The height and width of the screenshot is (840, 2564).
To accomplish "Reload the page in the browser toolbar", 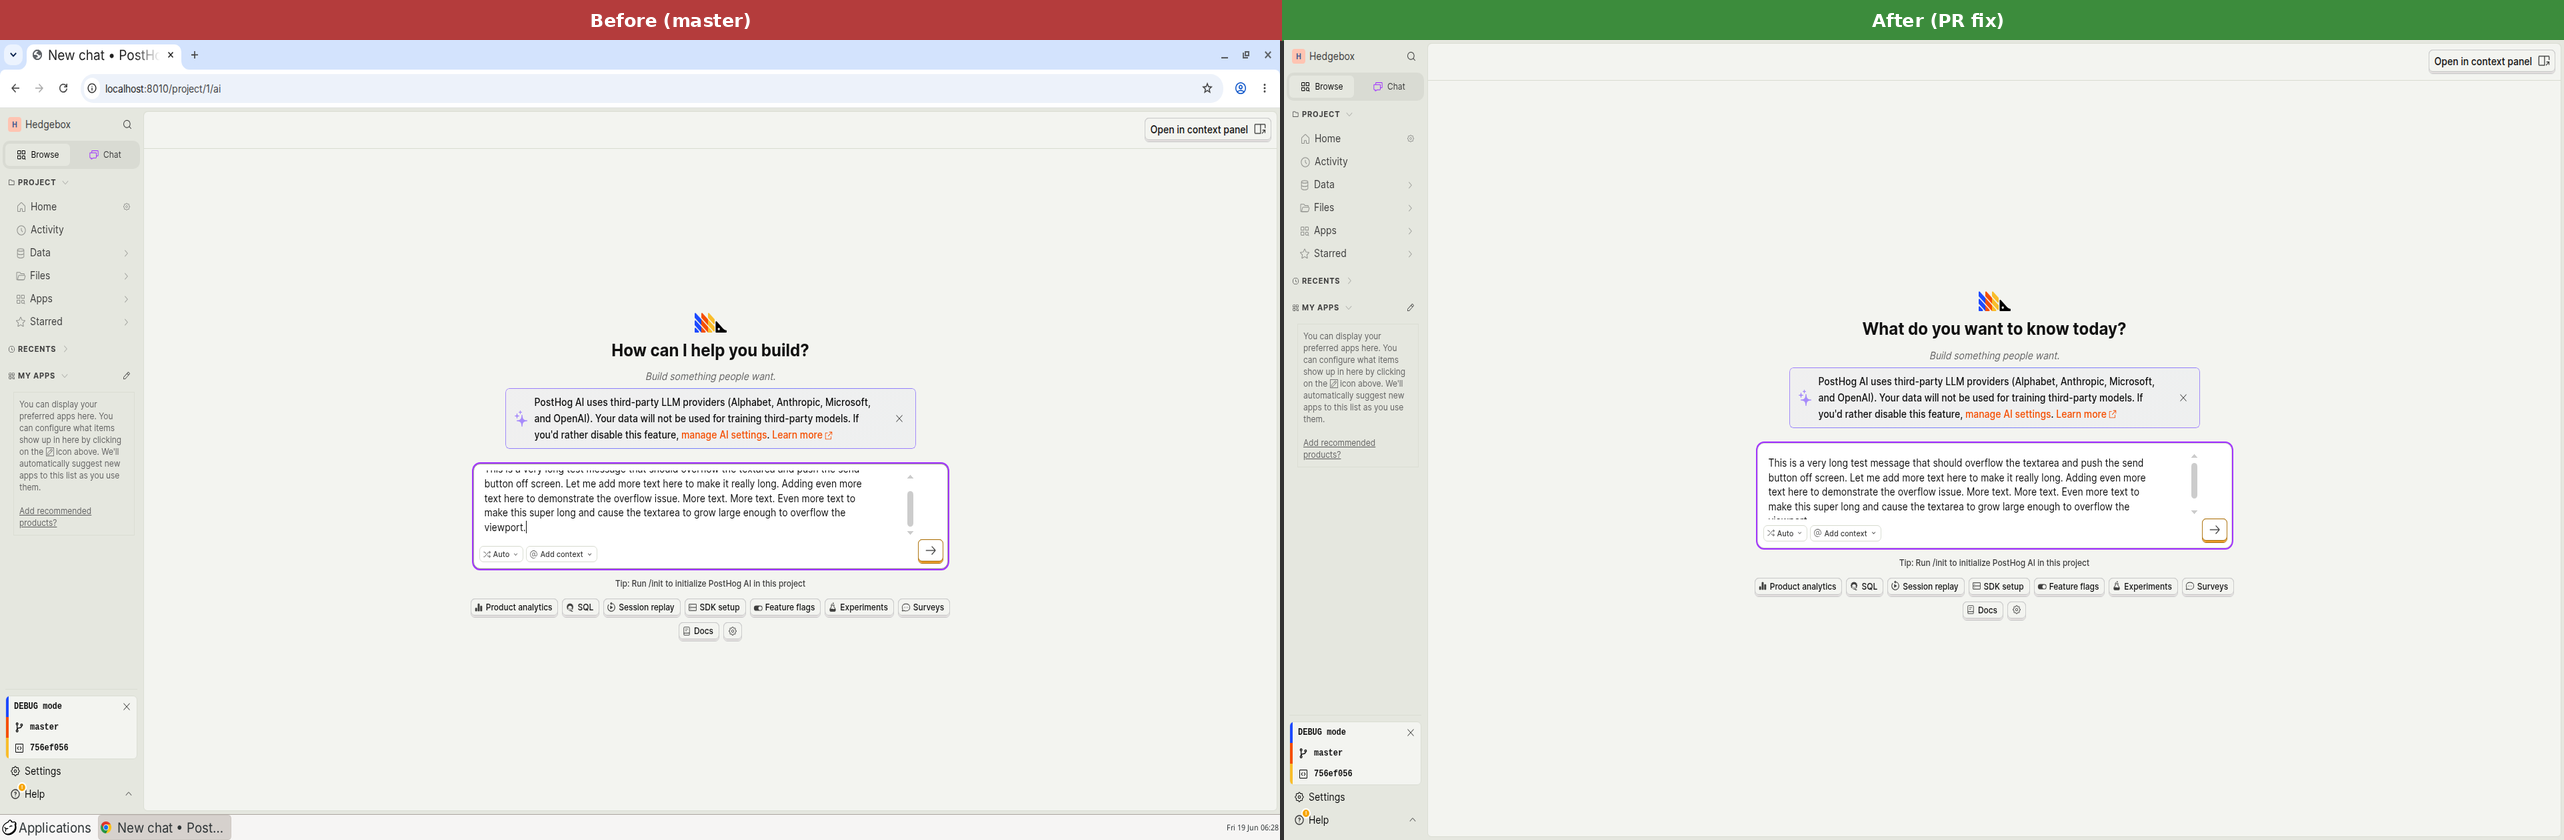I will coord(63,89).
